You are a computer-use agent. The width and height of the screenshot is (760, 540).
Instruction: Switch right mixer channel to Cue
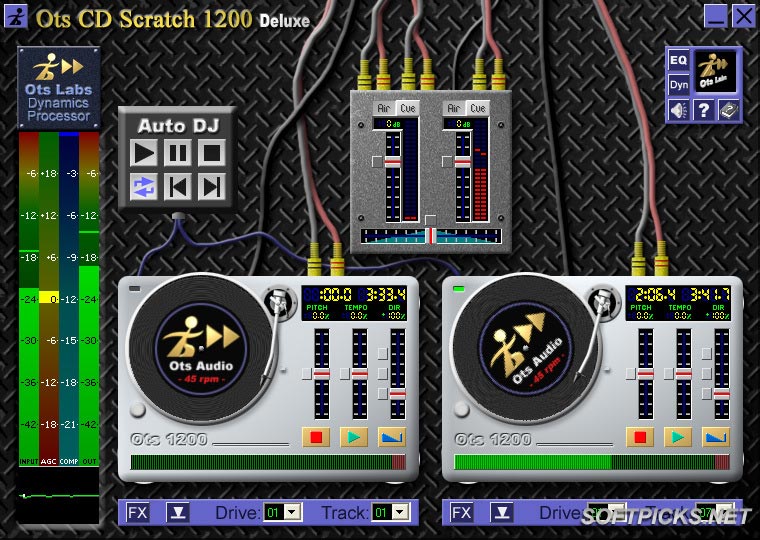click(477, 108)
